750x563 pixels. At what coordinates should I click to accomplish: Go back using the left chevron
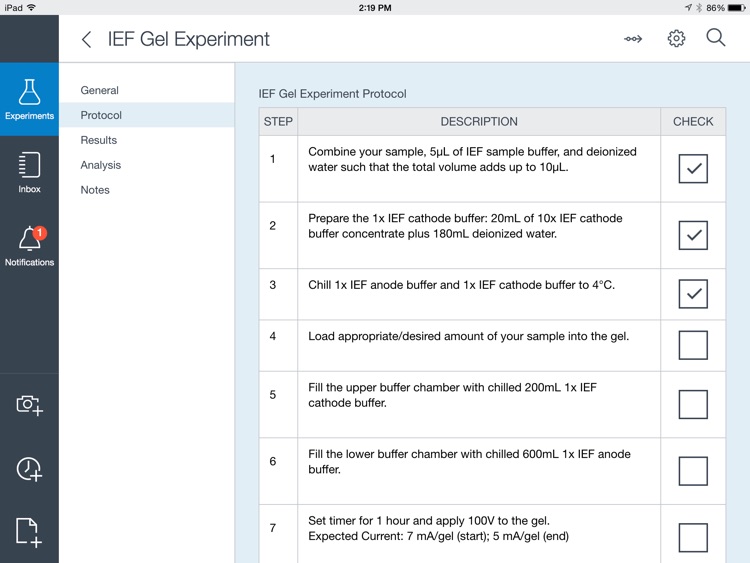pyautogui.click(x=86, y=39)
